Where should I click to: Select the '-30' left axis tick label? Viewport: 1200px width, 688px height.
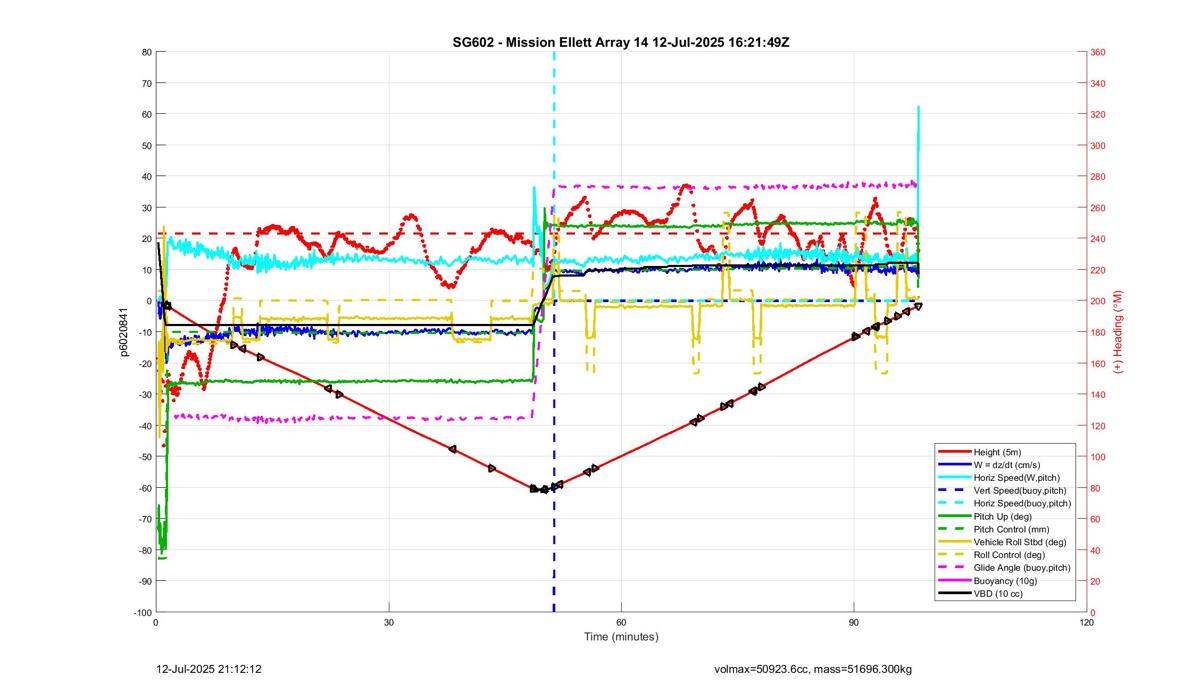coord(144,394)
